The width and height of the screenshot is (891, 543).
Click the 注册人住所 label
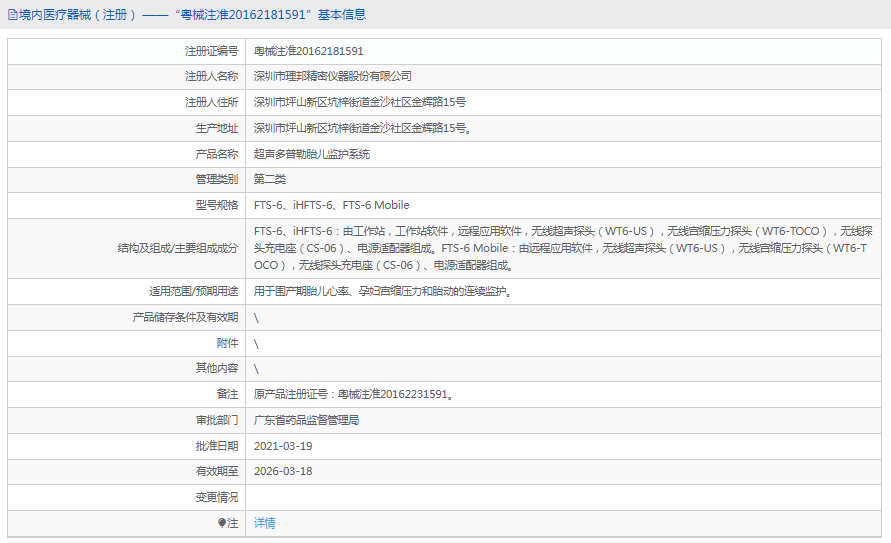(x=211, y=102)
